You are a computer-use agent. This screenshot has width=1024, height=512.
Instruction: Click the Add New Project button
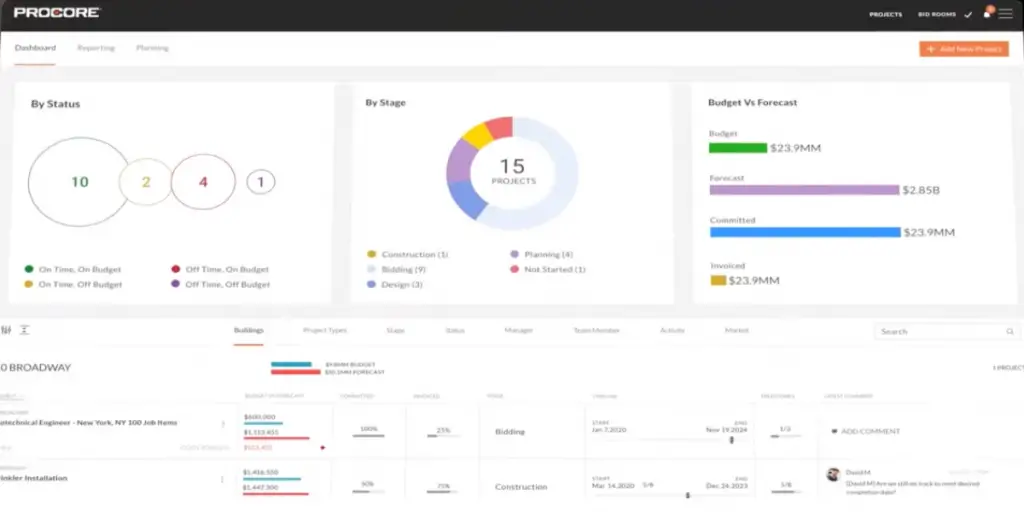pos(963,48)
